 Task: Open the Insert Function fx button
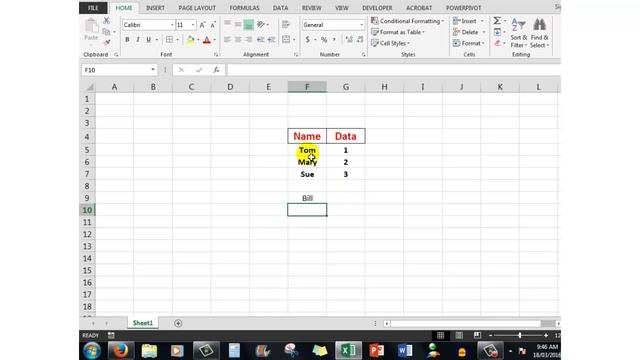point(216,70)
